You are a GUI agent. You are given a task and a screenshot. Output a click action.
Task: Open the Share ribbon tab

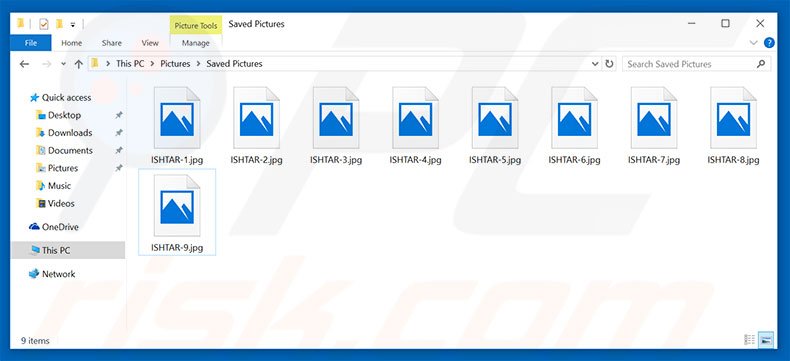point(112,43)
